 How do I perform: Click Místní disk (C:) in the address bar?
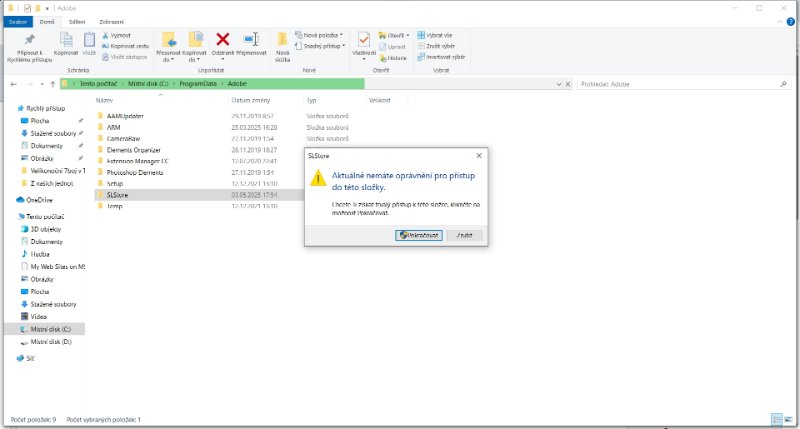coord(148,84)
